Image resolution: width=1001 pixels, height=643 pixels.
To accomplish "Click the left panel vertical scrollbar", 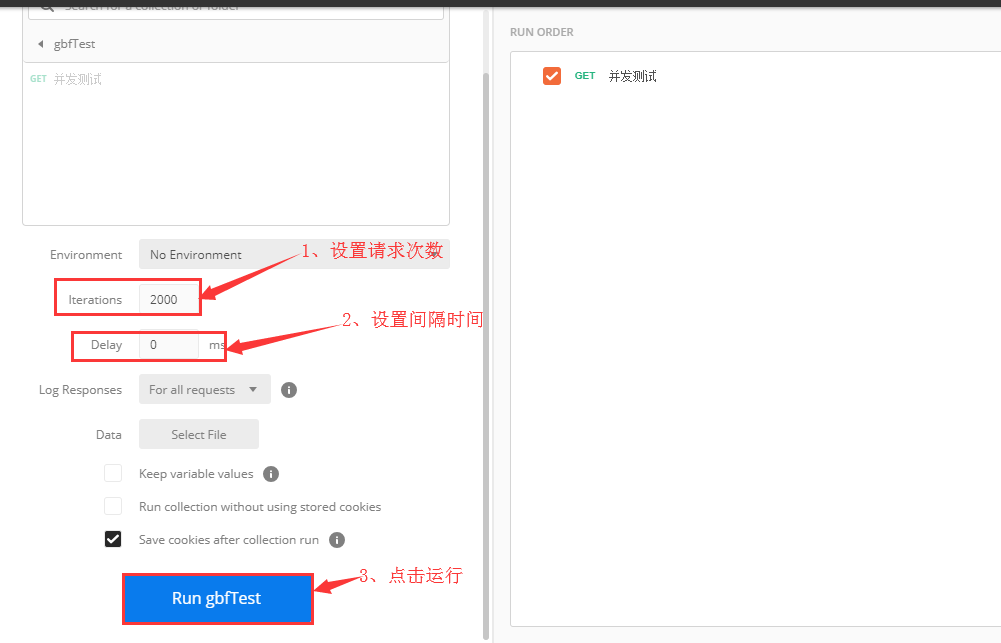I will pyautogui.click(x=486, y=355).
